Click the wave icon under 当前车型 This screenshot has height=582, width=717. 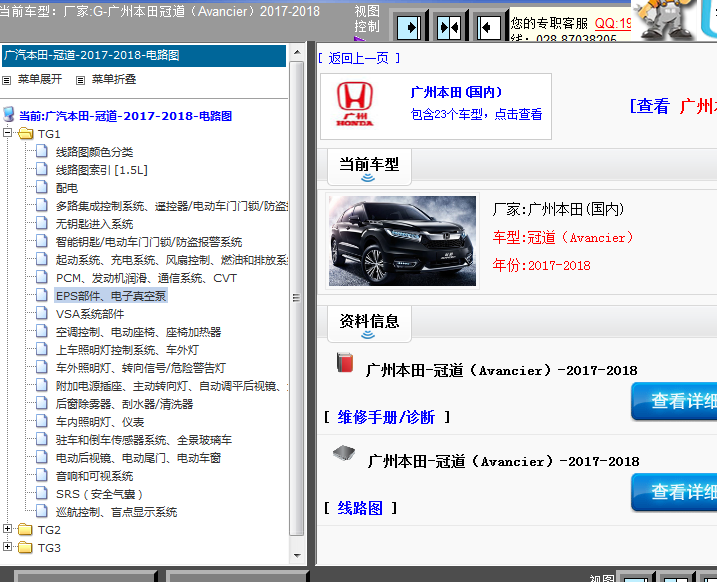[368, 178]
